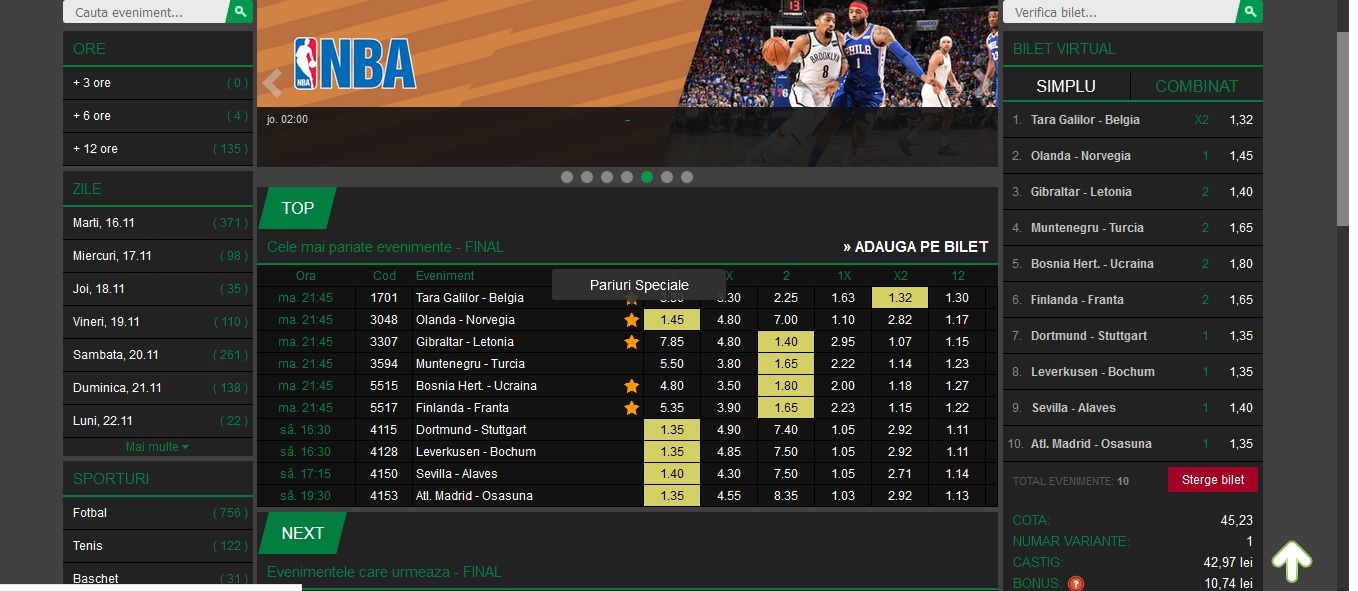Focus the Verifica bilet input field
Screen dimensions: 1358x591
point(1120,12)
